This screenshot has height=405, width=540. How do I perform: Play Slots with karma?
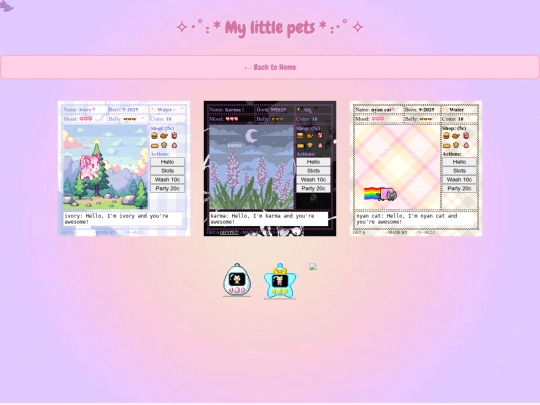click(x=313, y=171)
